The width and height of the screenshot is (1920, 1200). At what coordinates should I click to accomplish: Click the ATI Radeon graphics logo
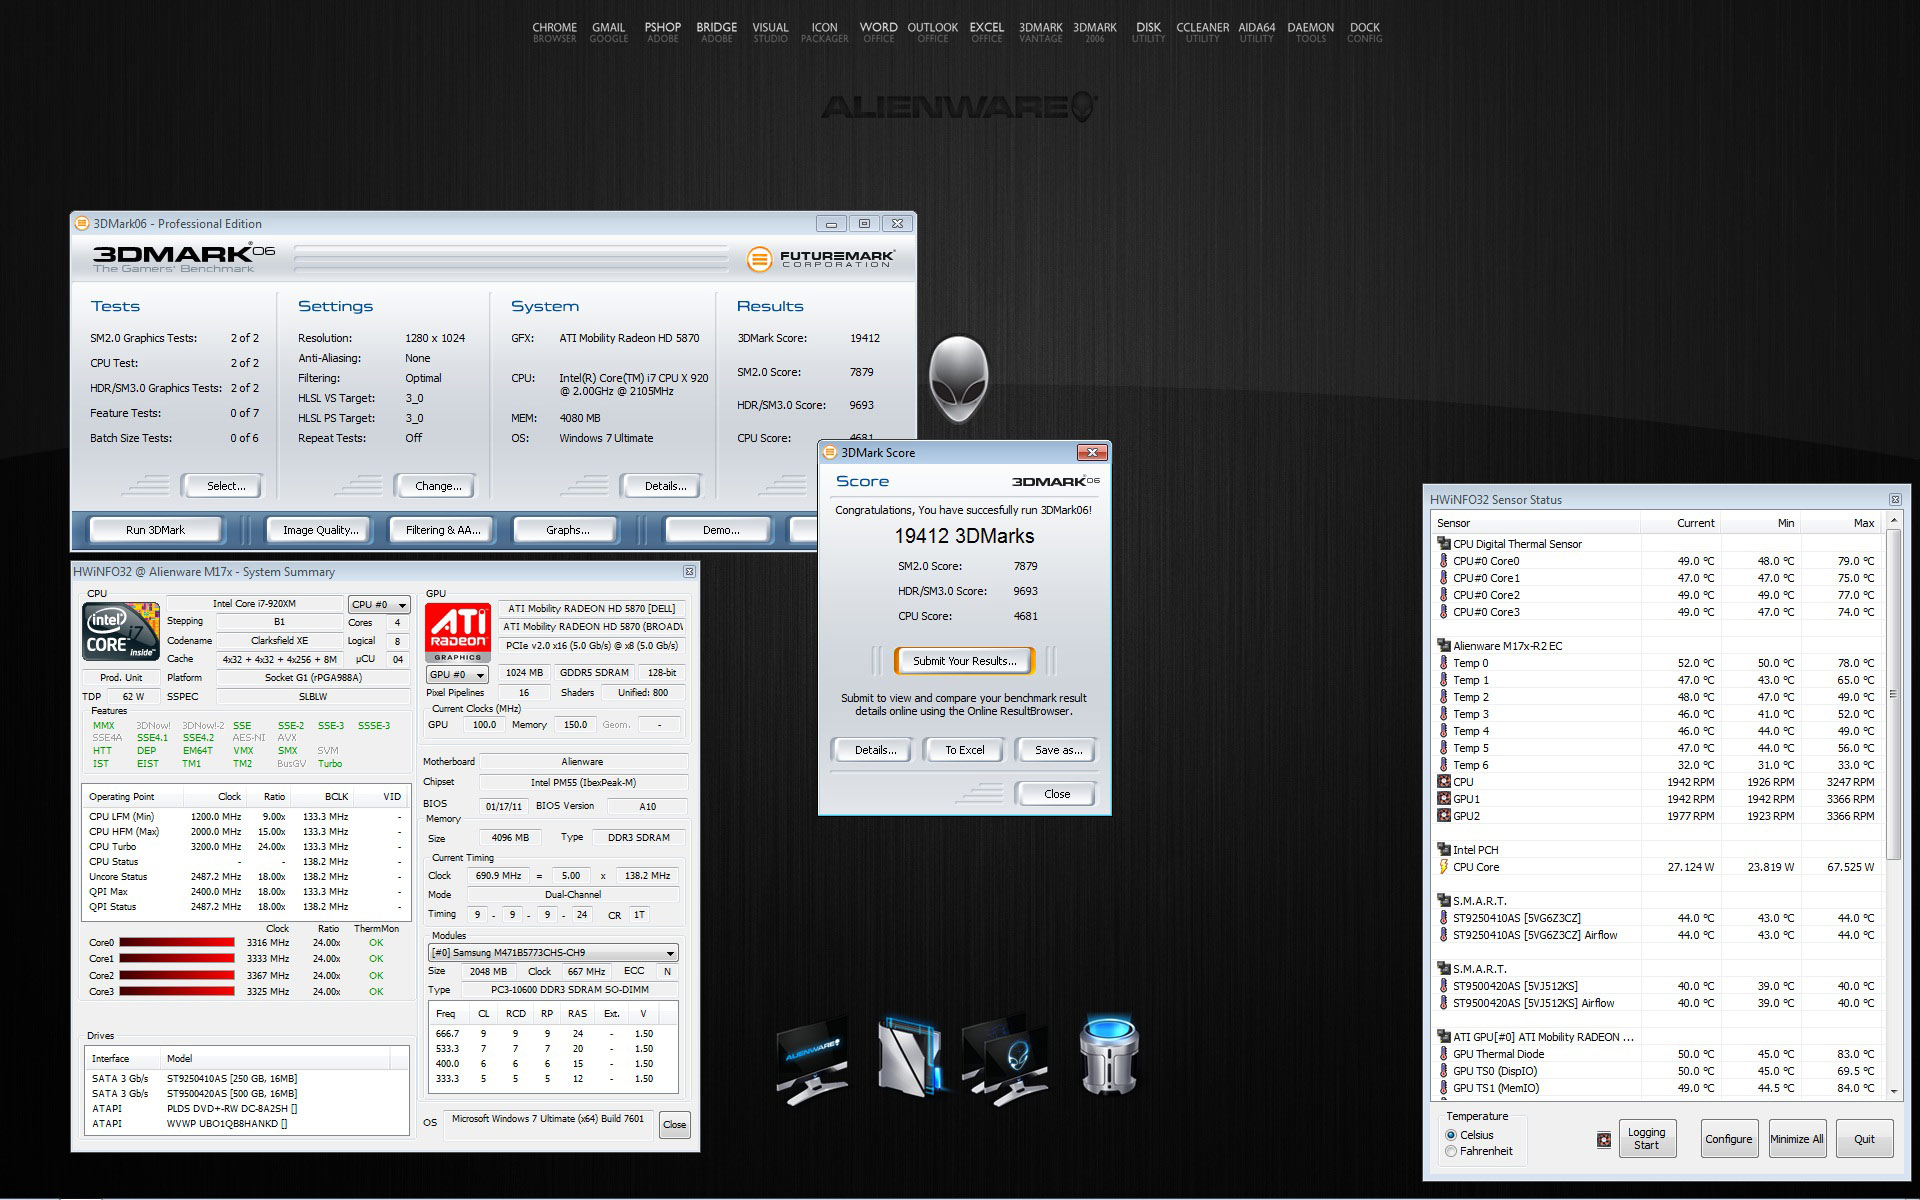coord(458,632)
